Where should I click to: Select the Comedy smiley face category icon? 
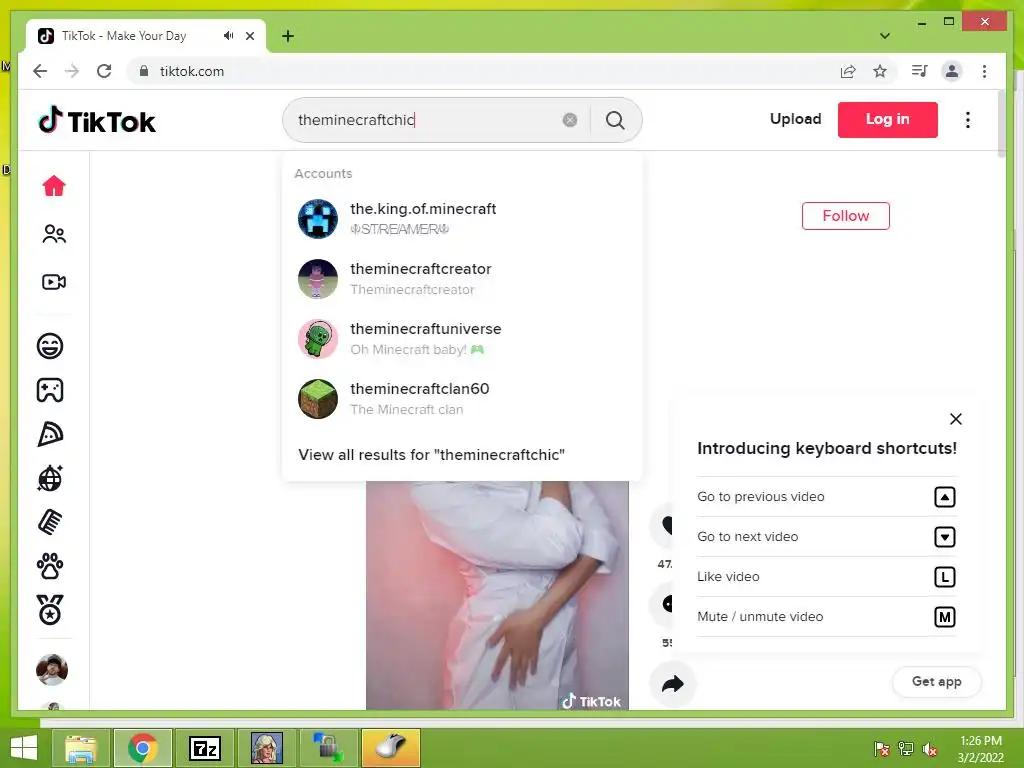click(x=50, y=345)
